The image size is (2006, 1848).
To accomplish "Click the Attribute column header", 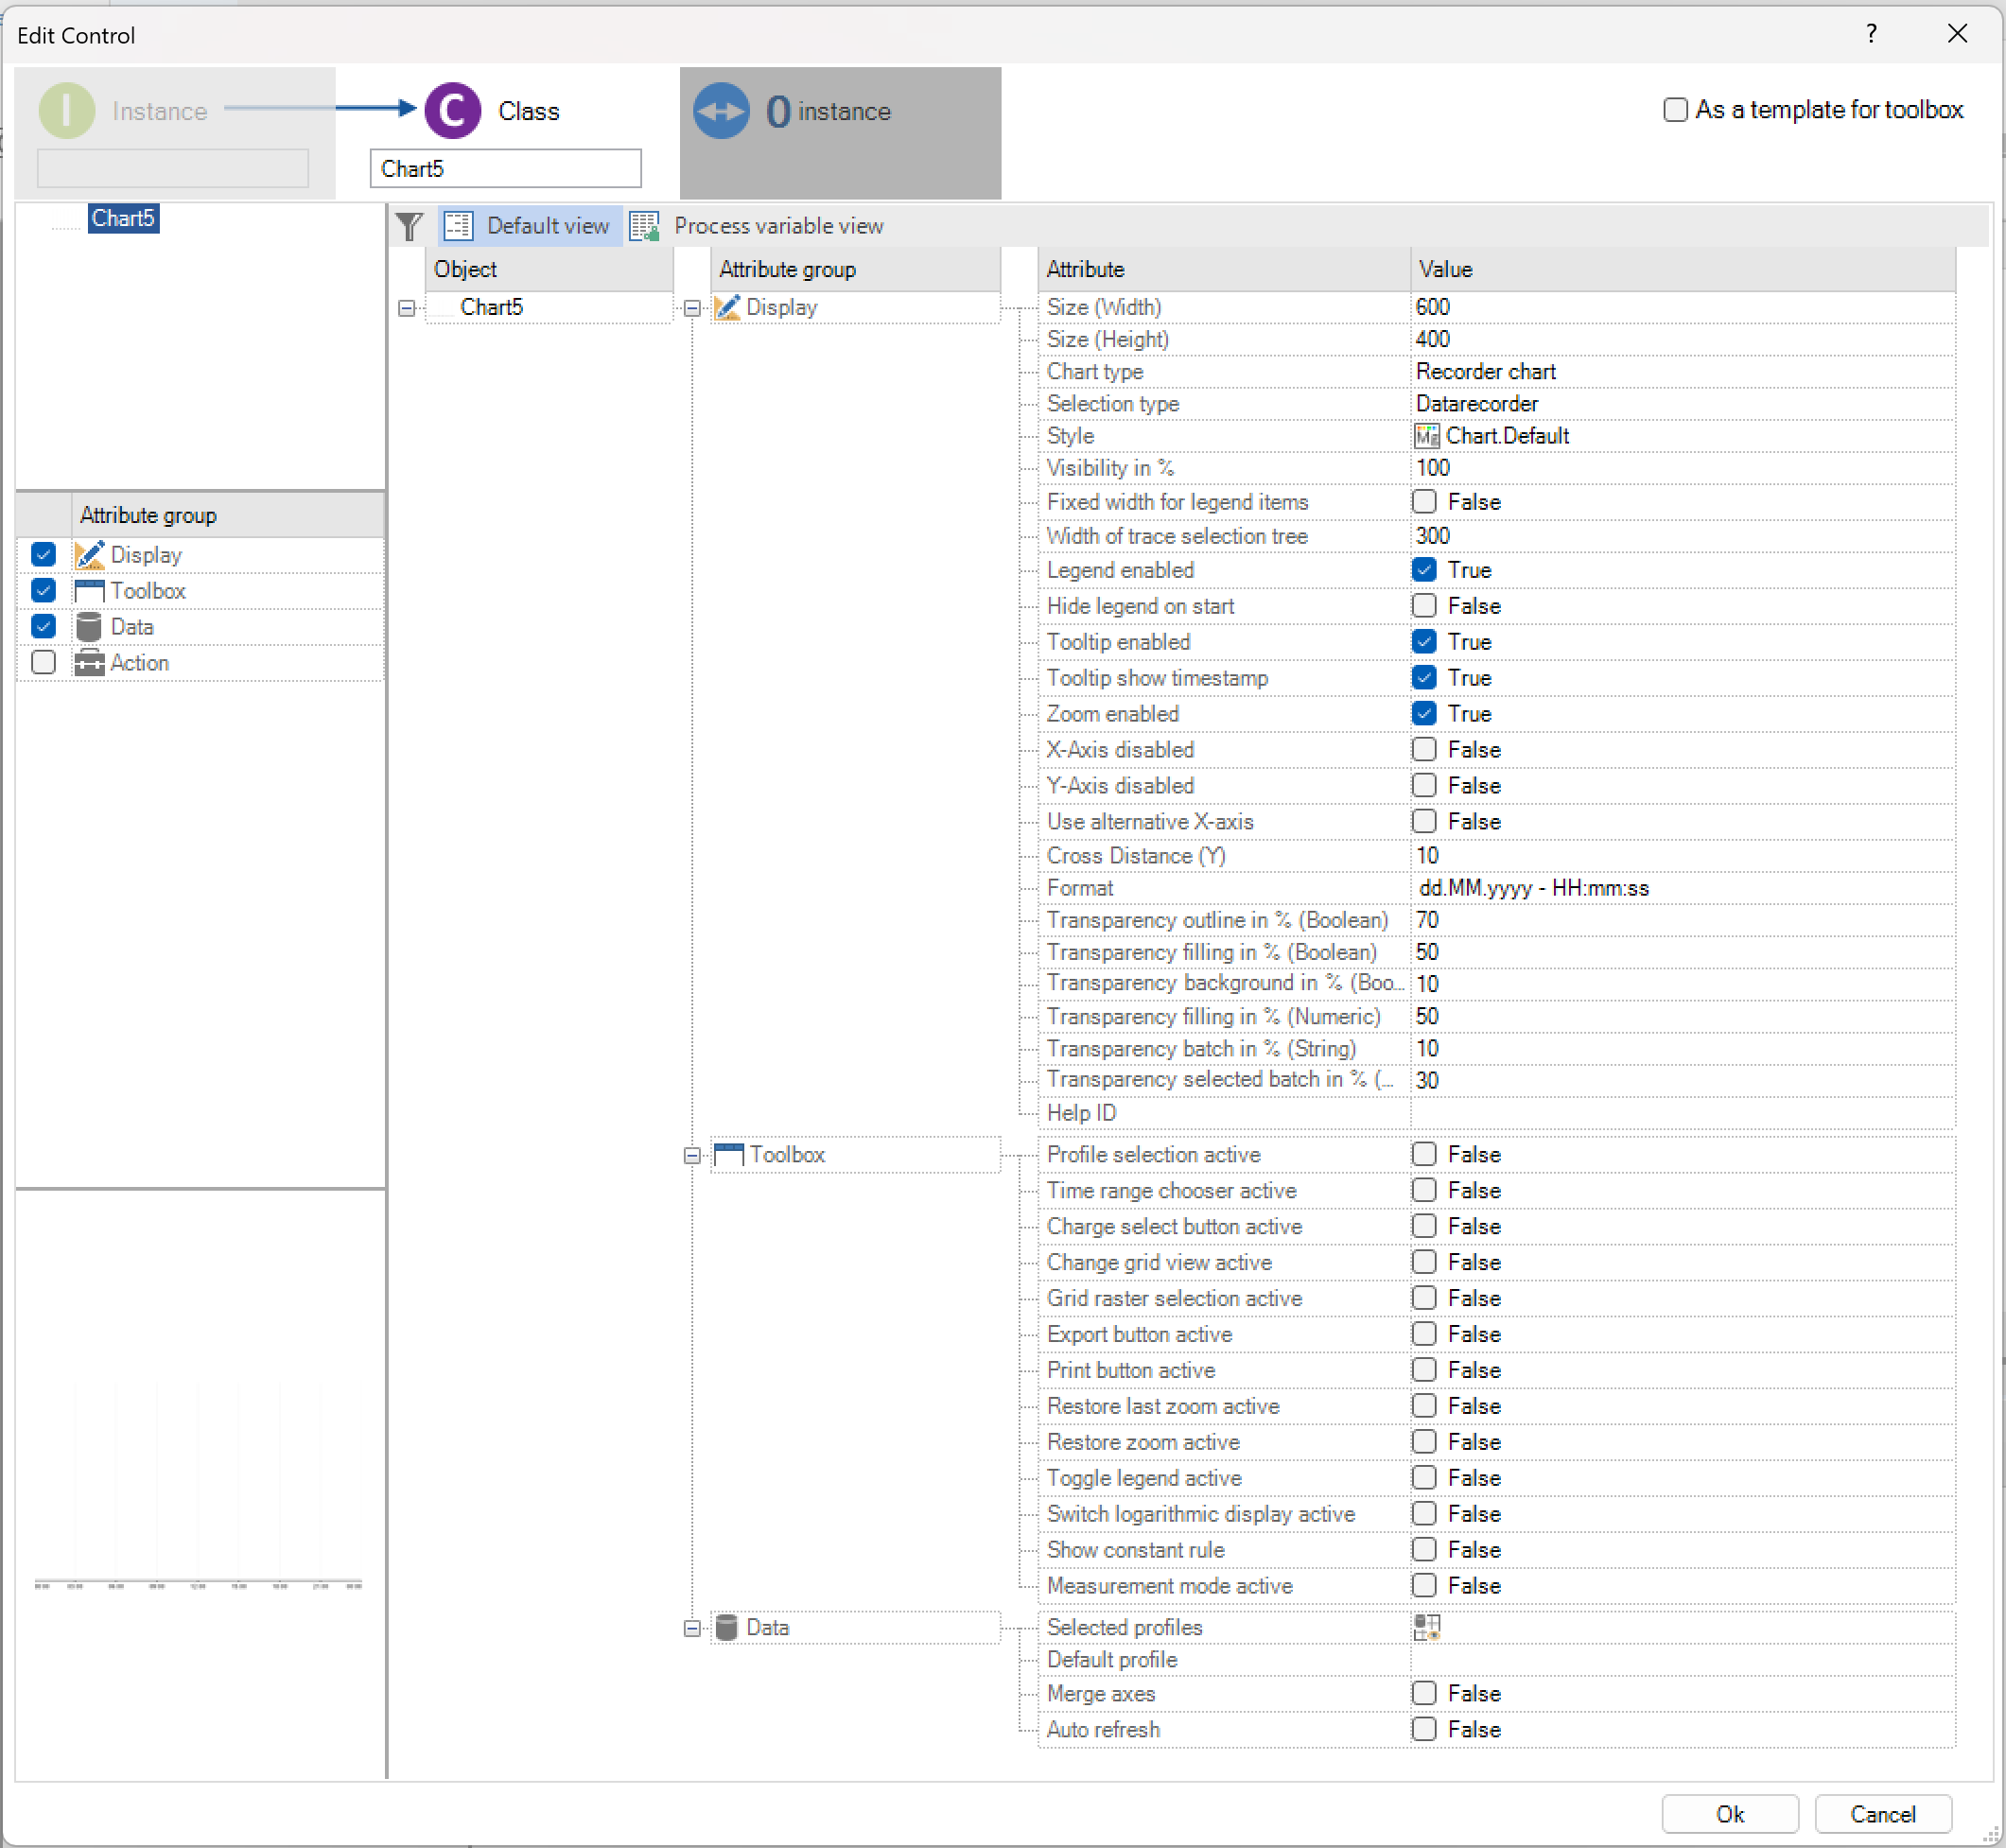I will (1224, 269).
